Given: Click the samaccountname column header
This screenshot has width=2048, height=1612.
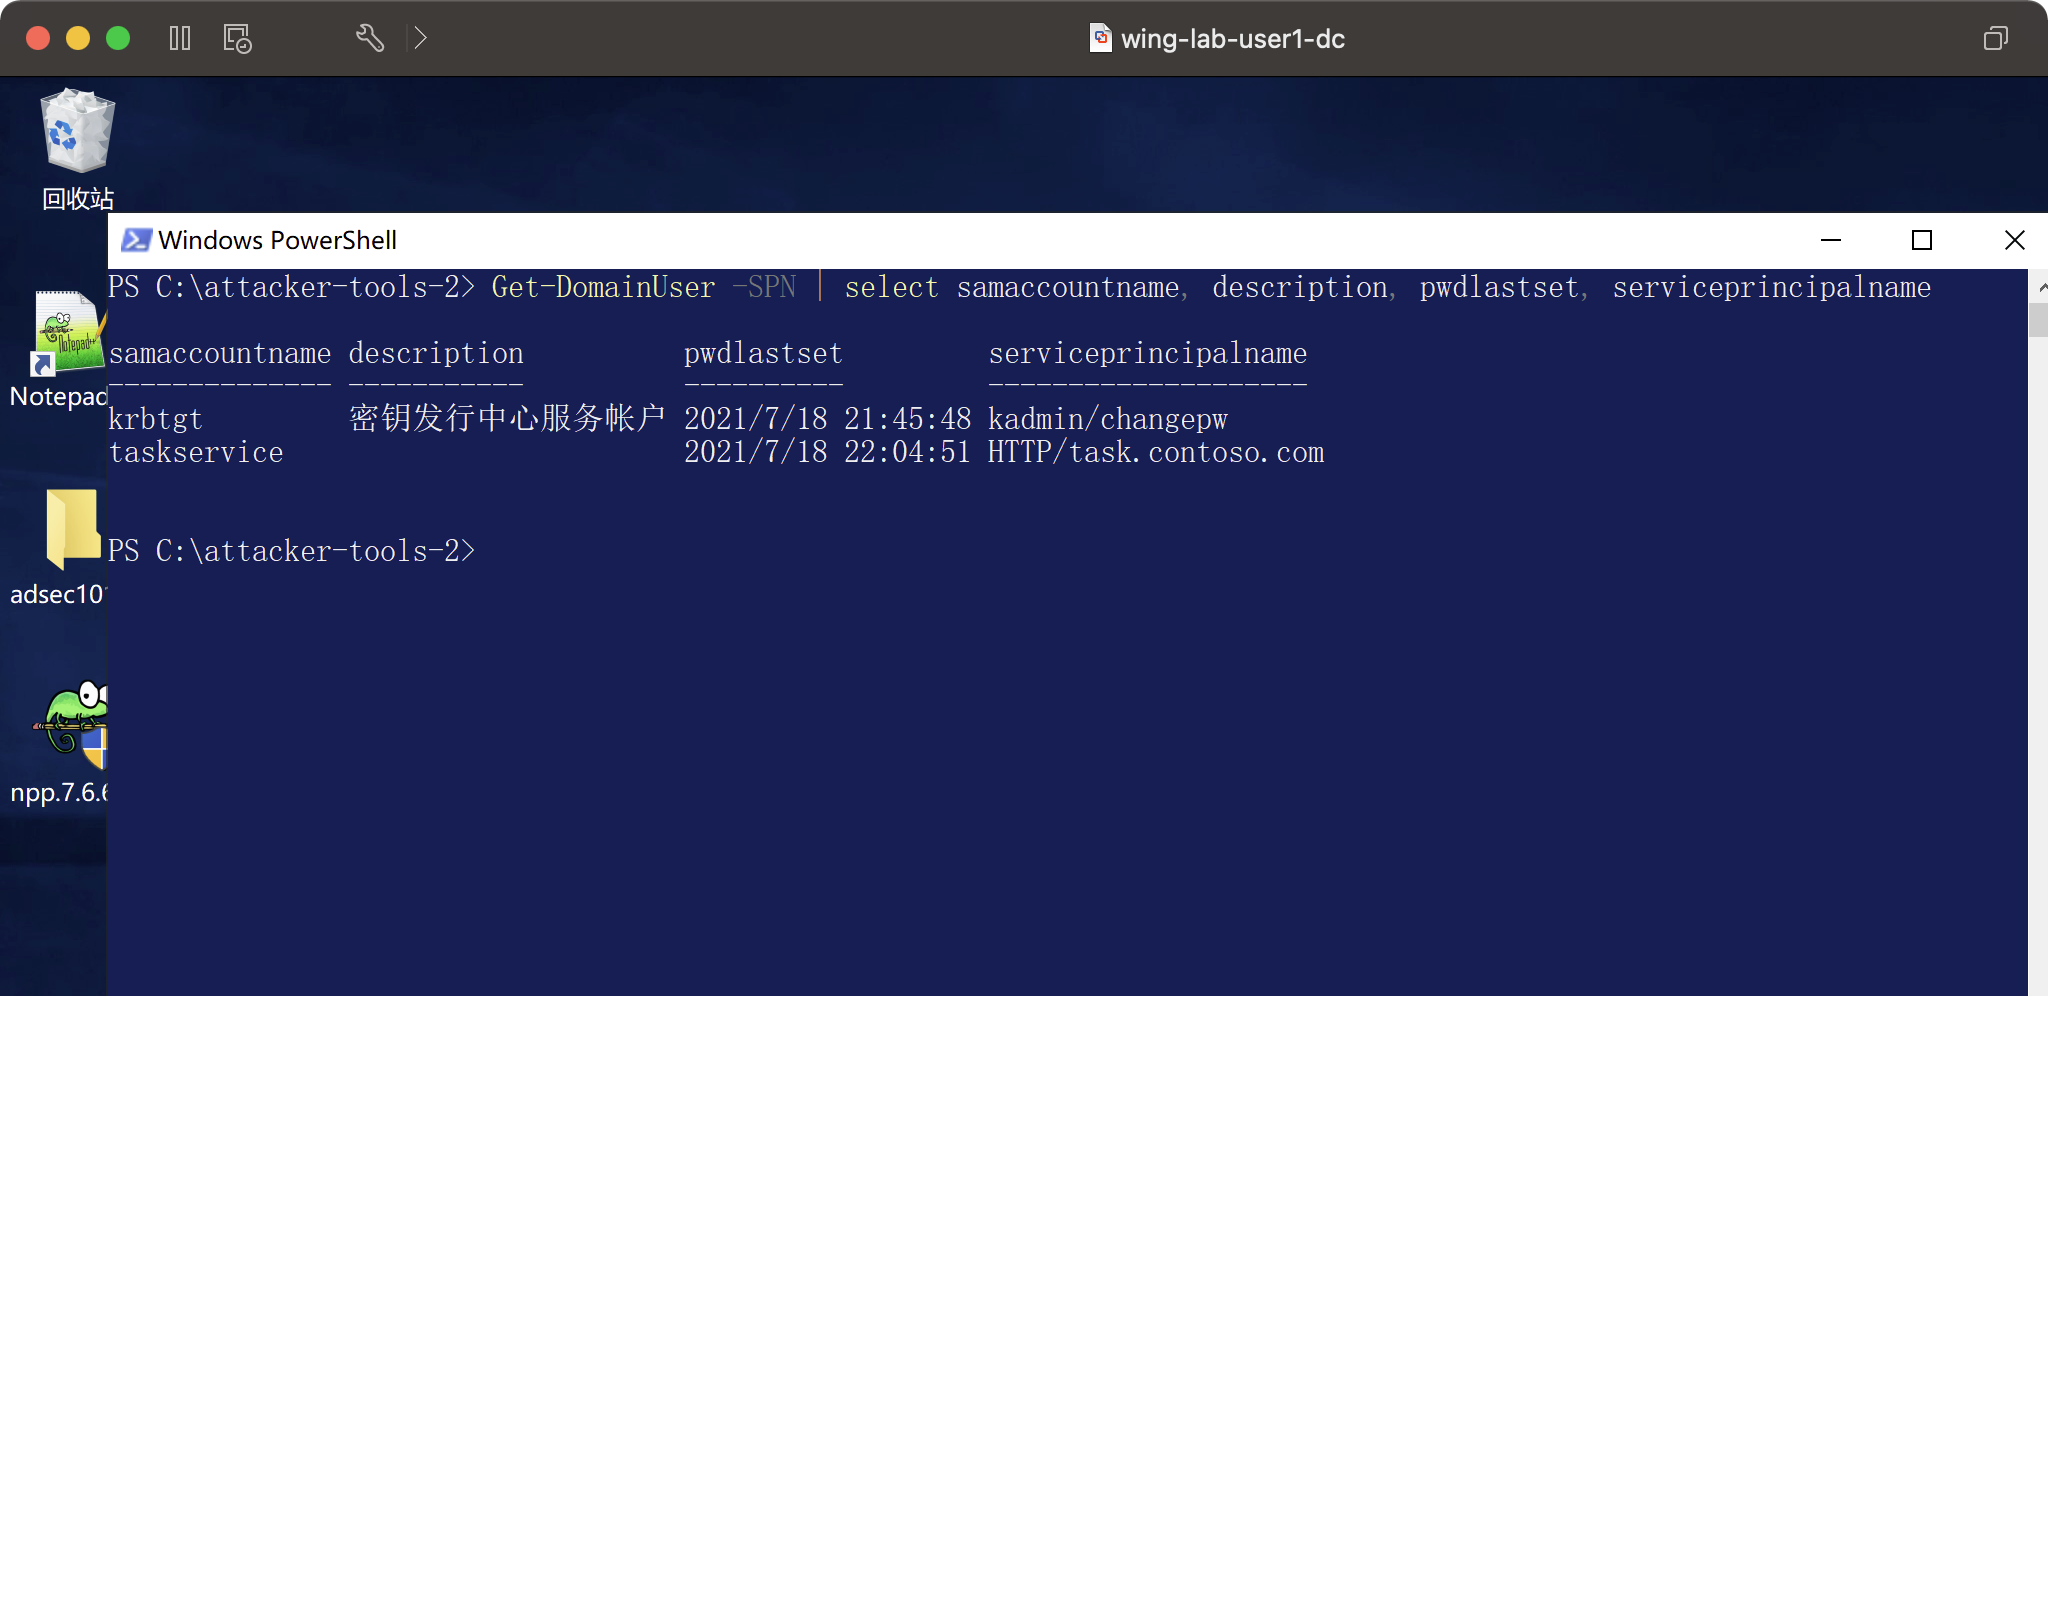Looking at the screenshot, I should pos(220,354).
